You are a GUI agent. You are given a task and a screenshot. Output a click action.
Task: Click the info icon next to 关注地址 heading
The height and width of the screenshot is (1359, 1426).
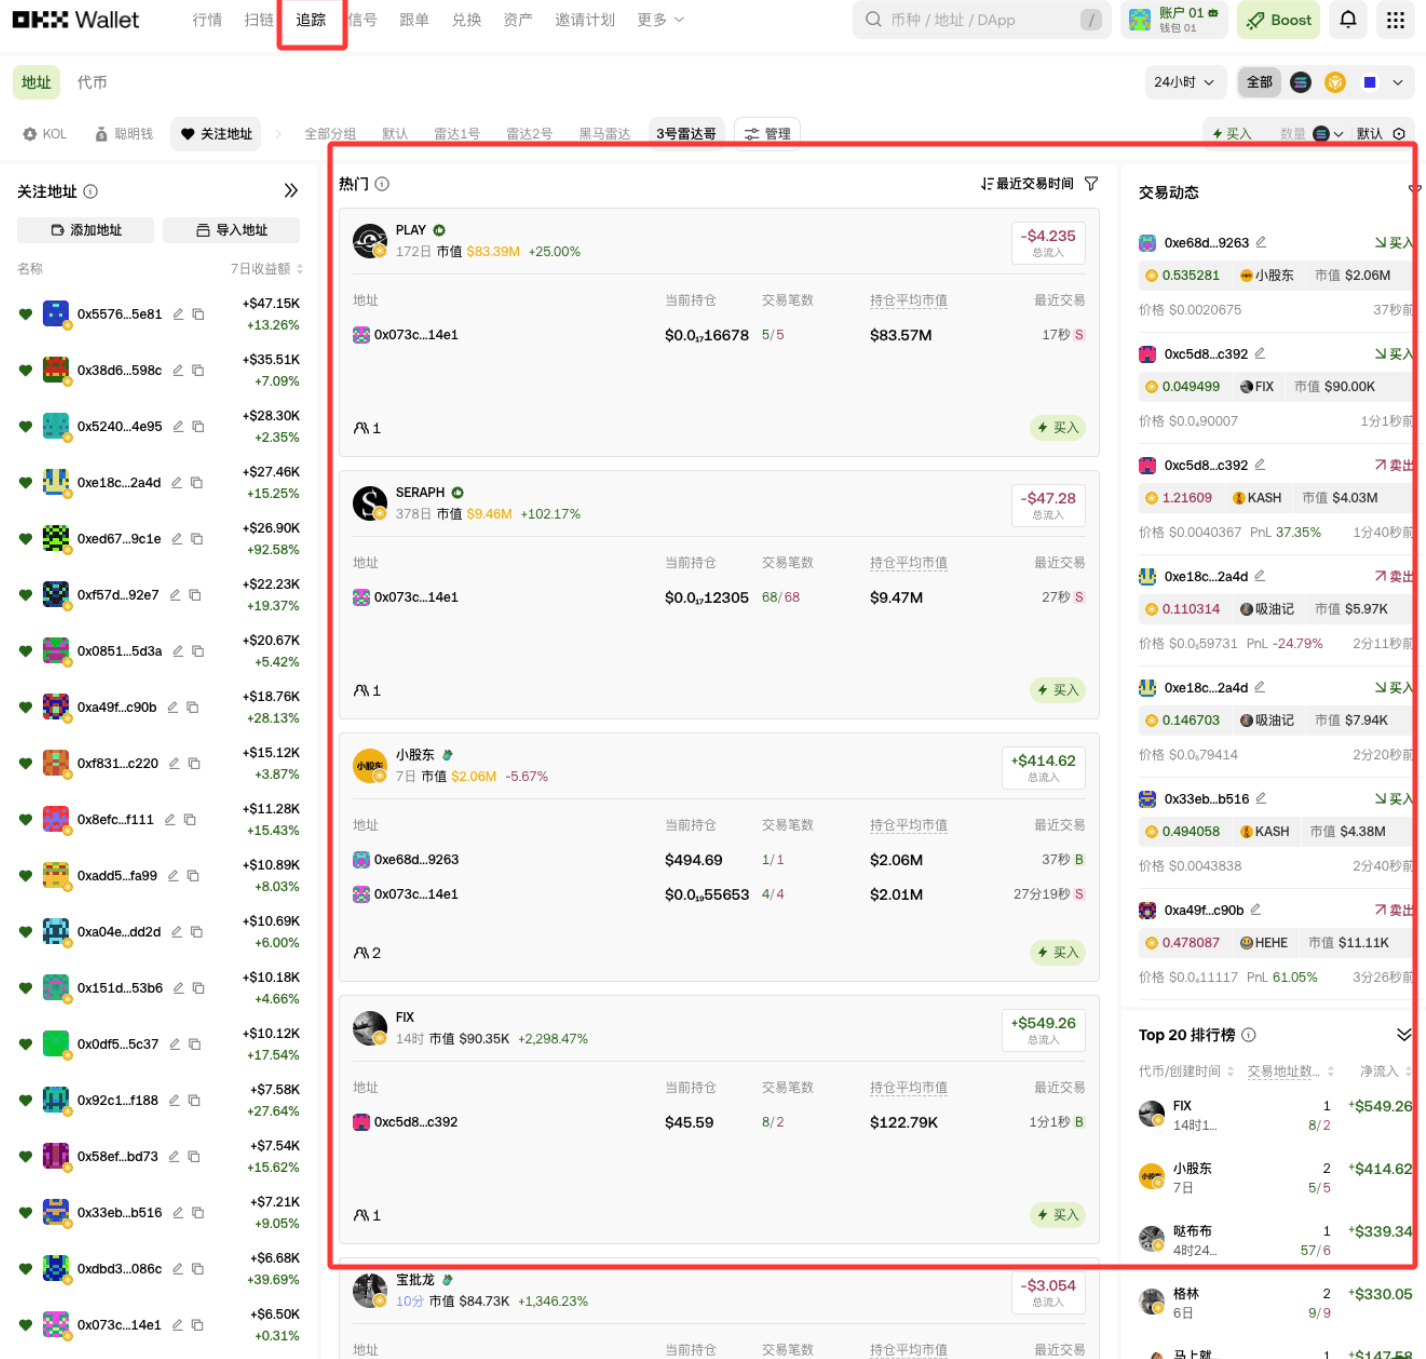[91, 191]
